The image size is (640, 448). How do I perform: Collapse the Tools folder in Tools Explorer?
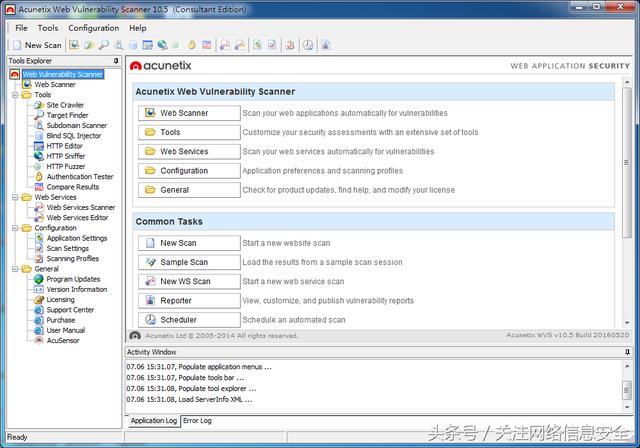[x=15, y=95]
